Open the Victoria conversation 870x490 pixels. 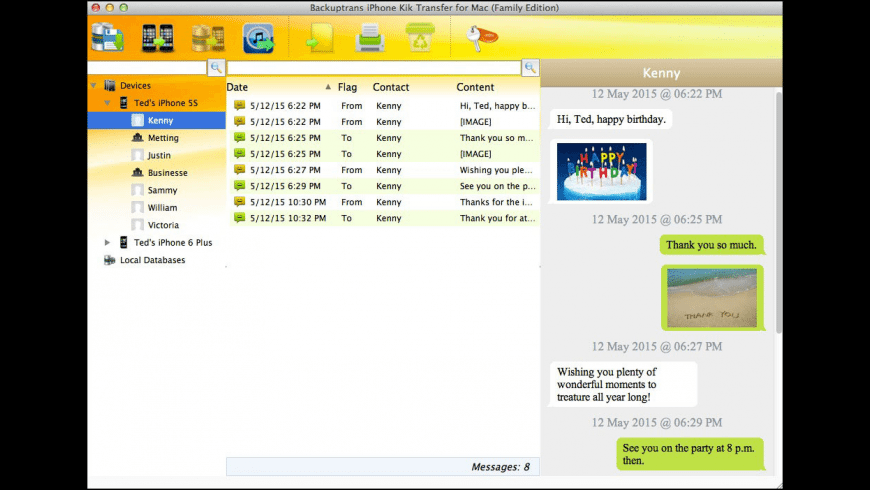163,225
